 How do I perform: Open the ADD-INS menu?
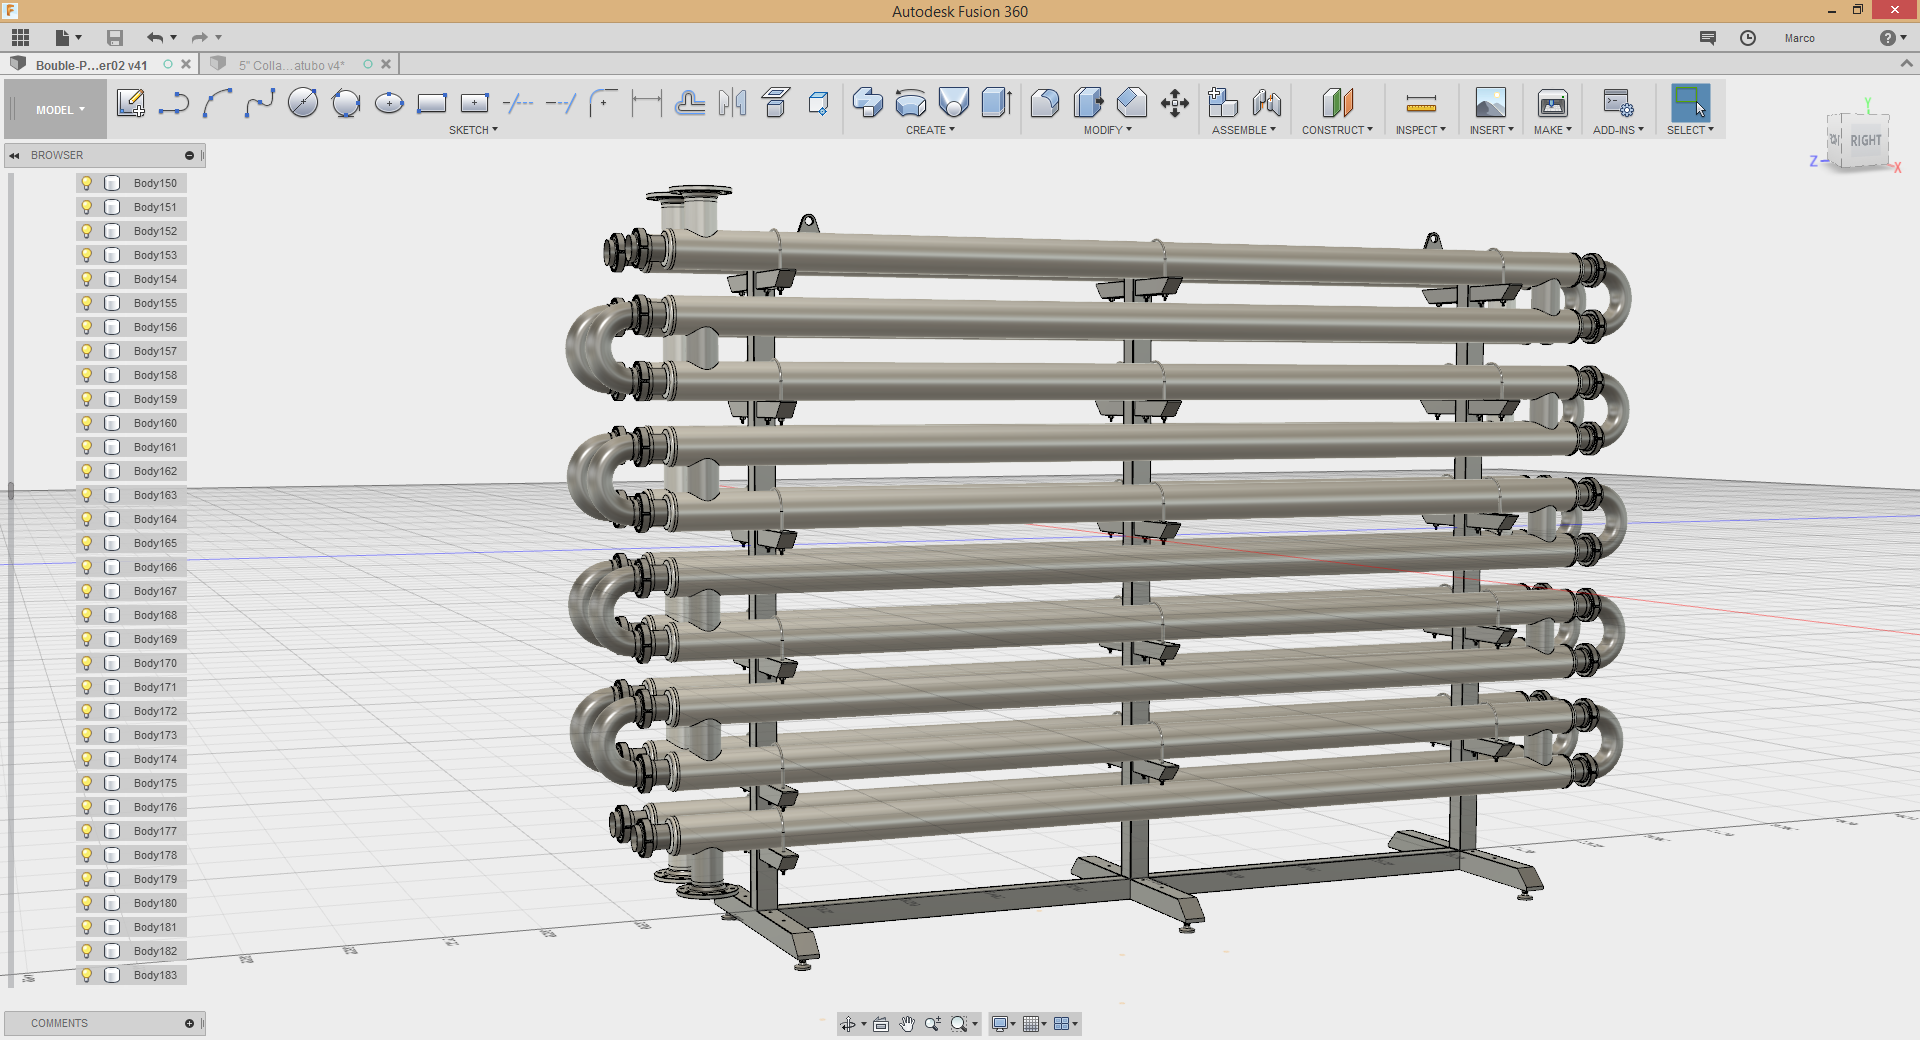[x=1618, y=130]
